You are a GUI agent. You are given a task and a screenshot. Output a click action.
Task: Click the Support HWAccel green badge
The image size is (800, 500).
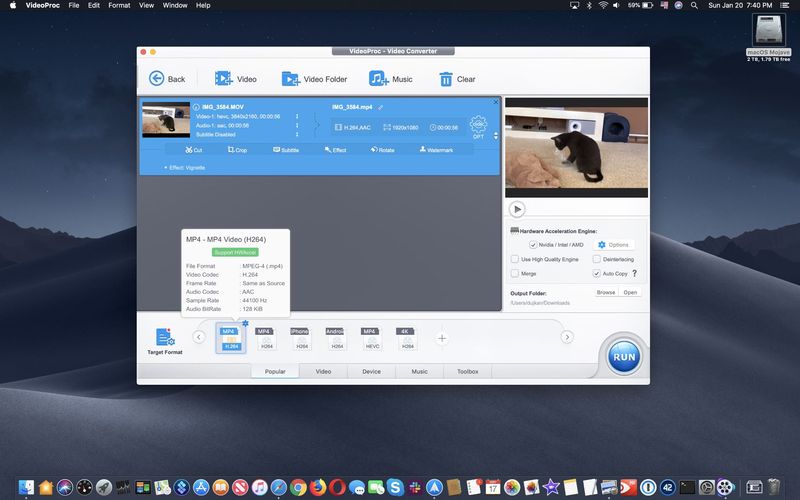click(235, 253)
